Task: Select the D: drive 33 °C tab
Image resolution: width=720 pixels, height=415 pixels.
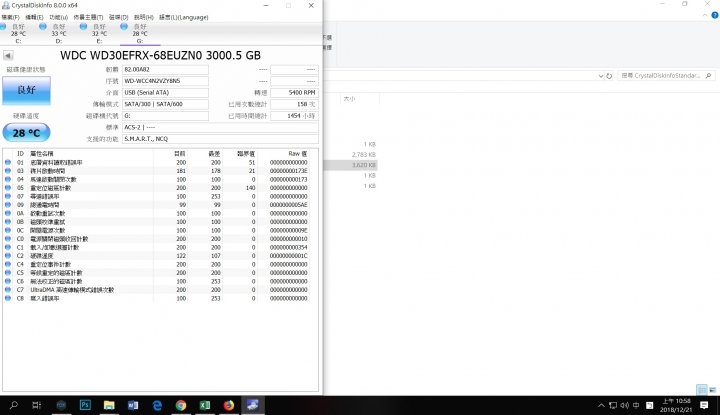Action: click(x=57, y=34)
